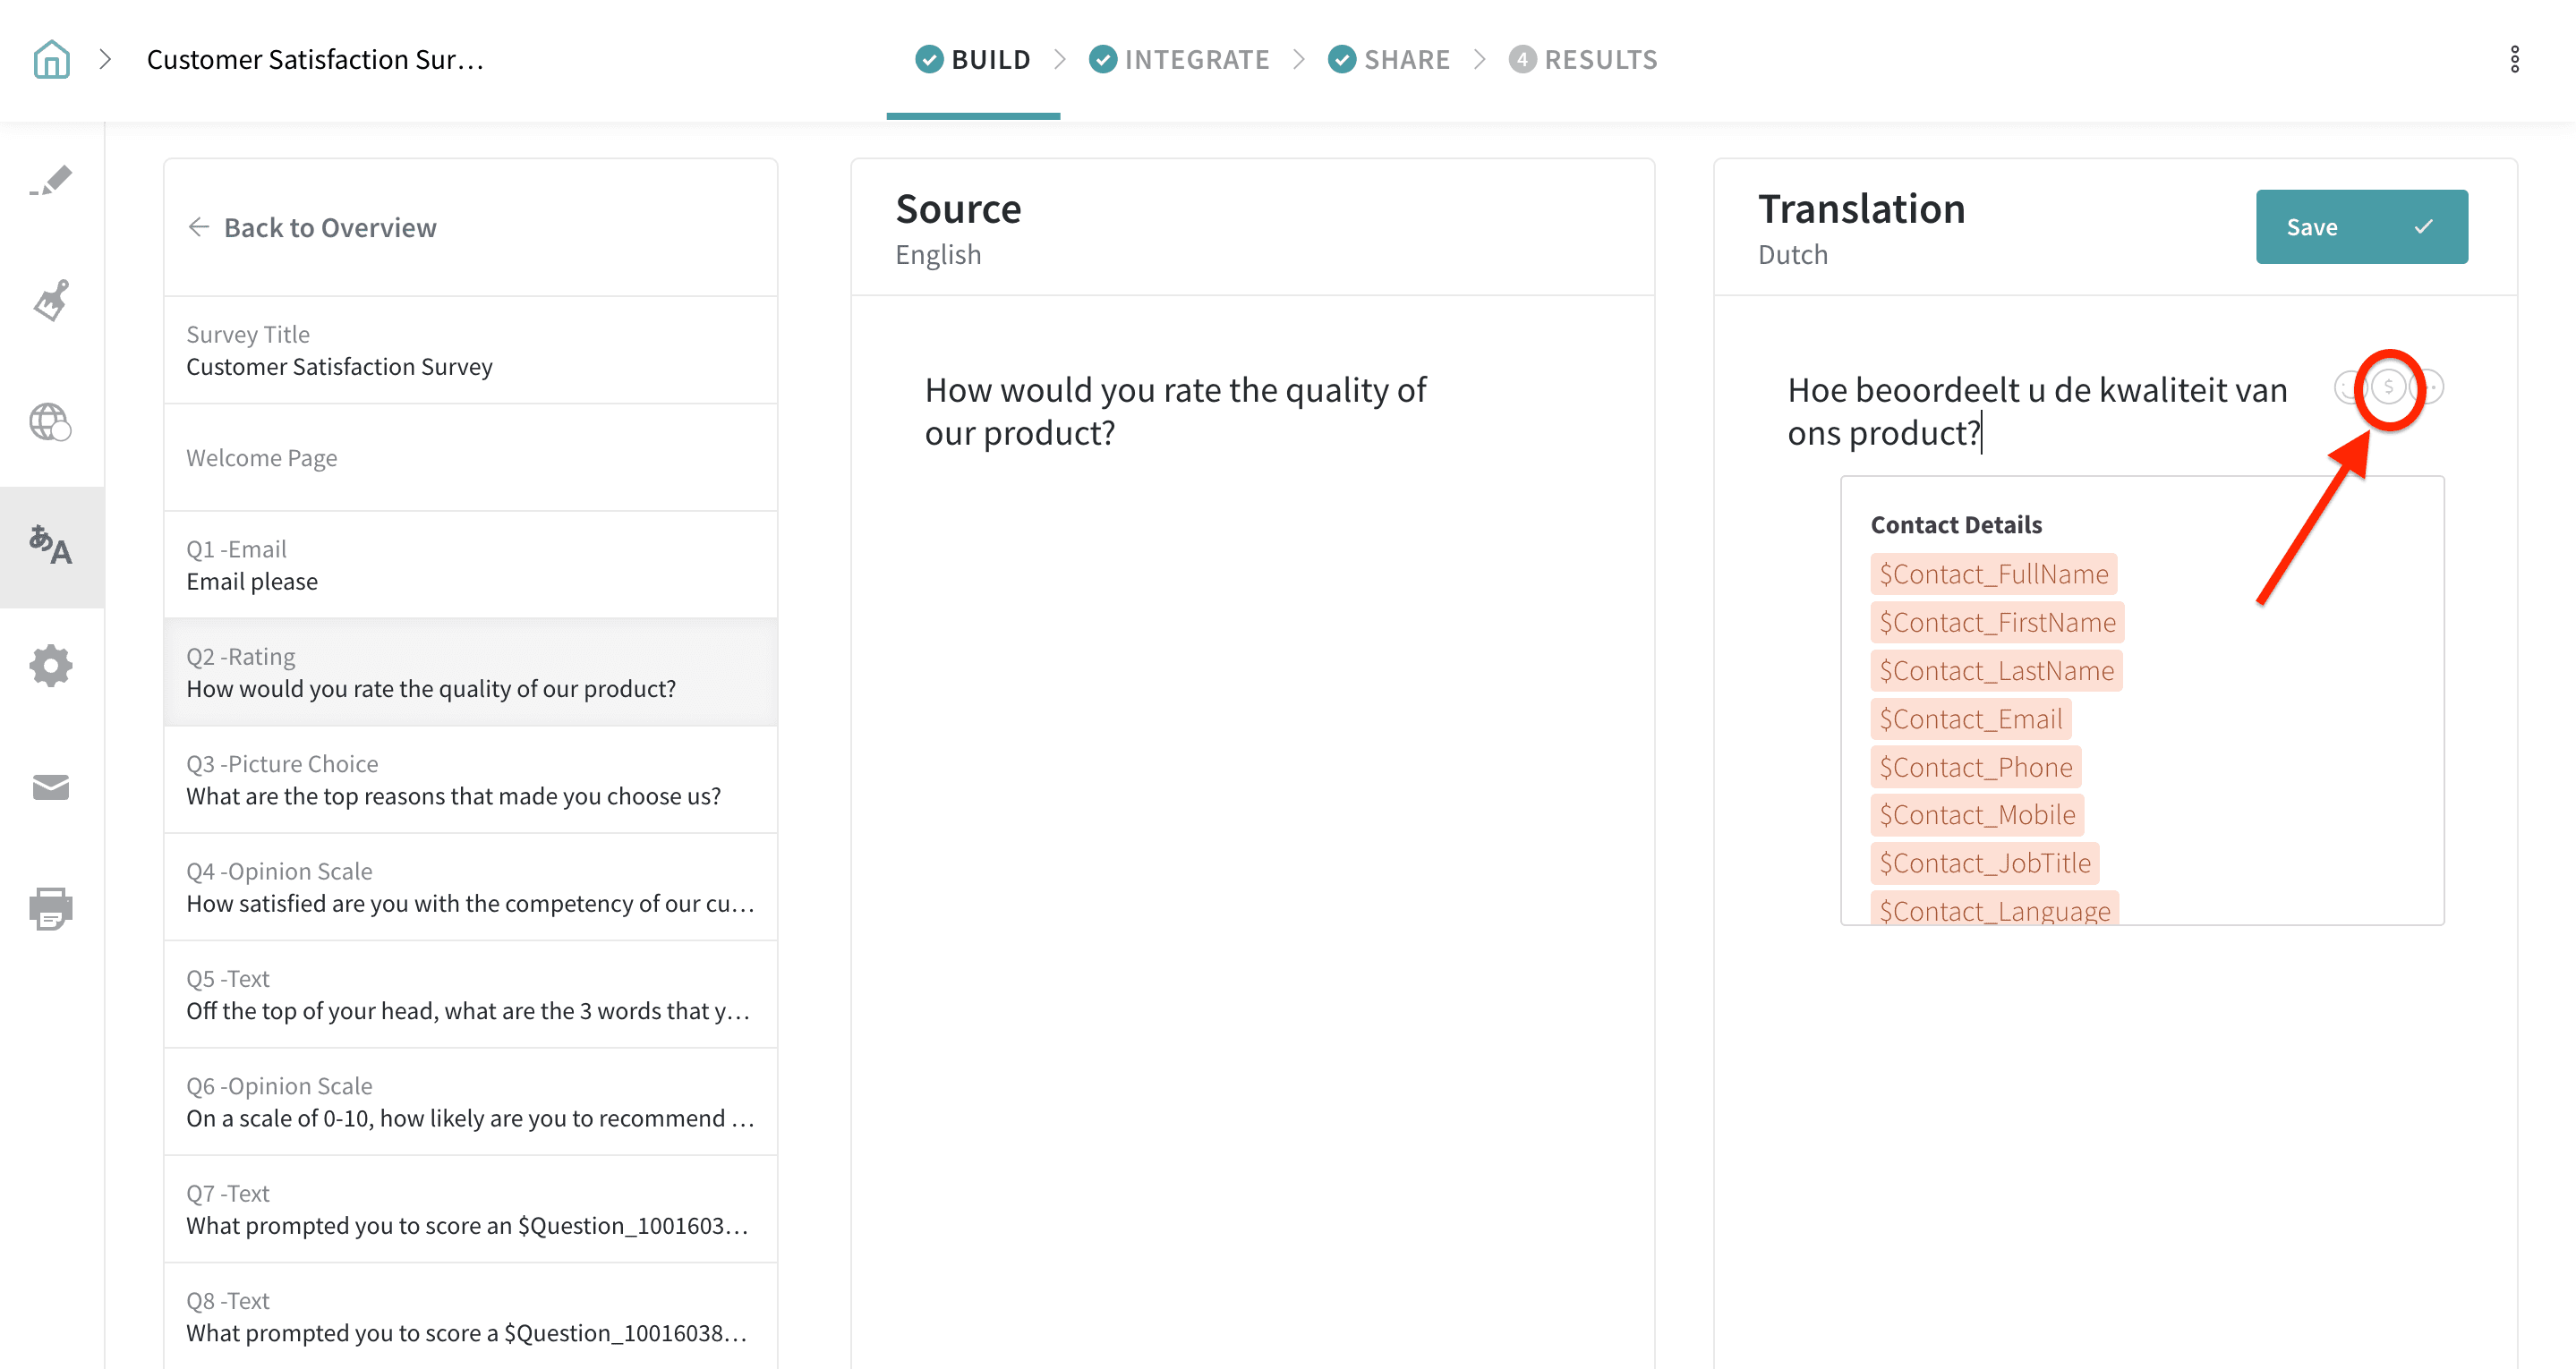The height and width of the screenshot is (1369, 2576).
Task: Open the three-dot vertical menu
Action: [2514, 60]
